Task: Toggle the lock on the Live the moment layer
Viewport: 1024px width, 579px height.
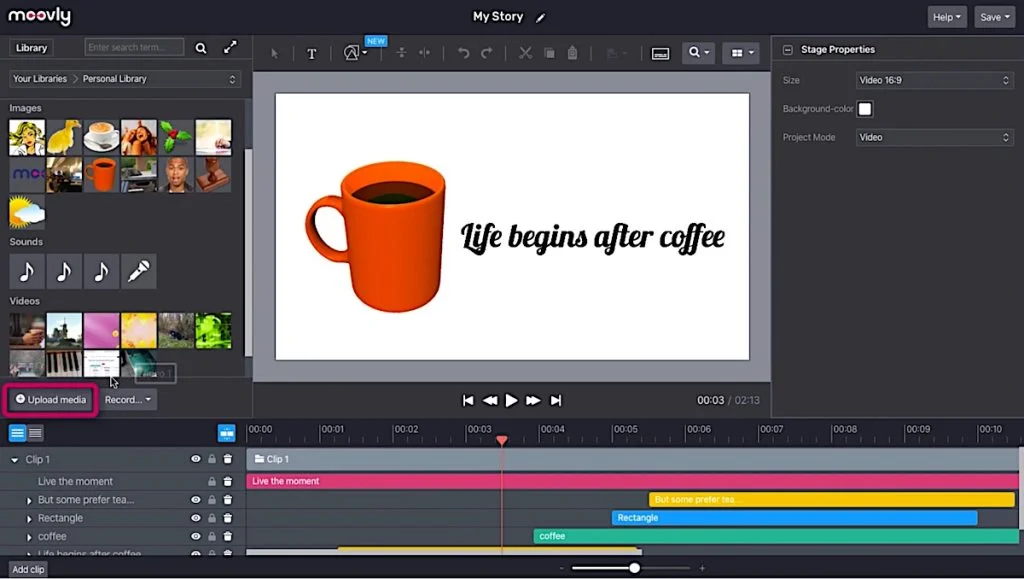Action: (x=211, y=481)
